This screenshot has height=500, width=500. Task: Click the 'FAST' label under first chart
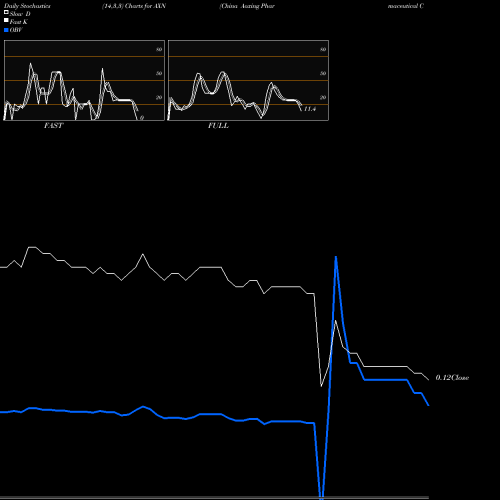53,126
